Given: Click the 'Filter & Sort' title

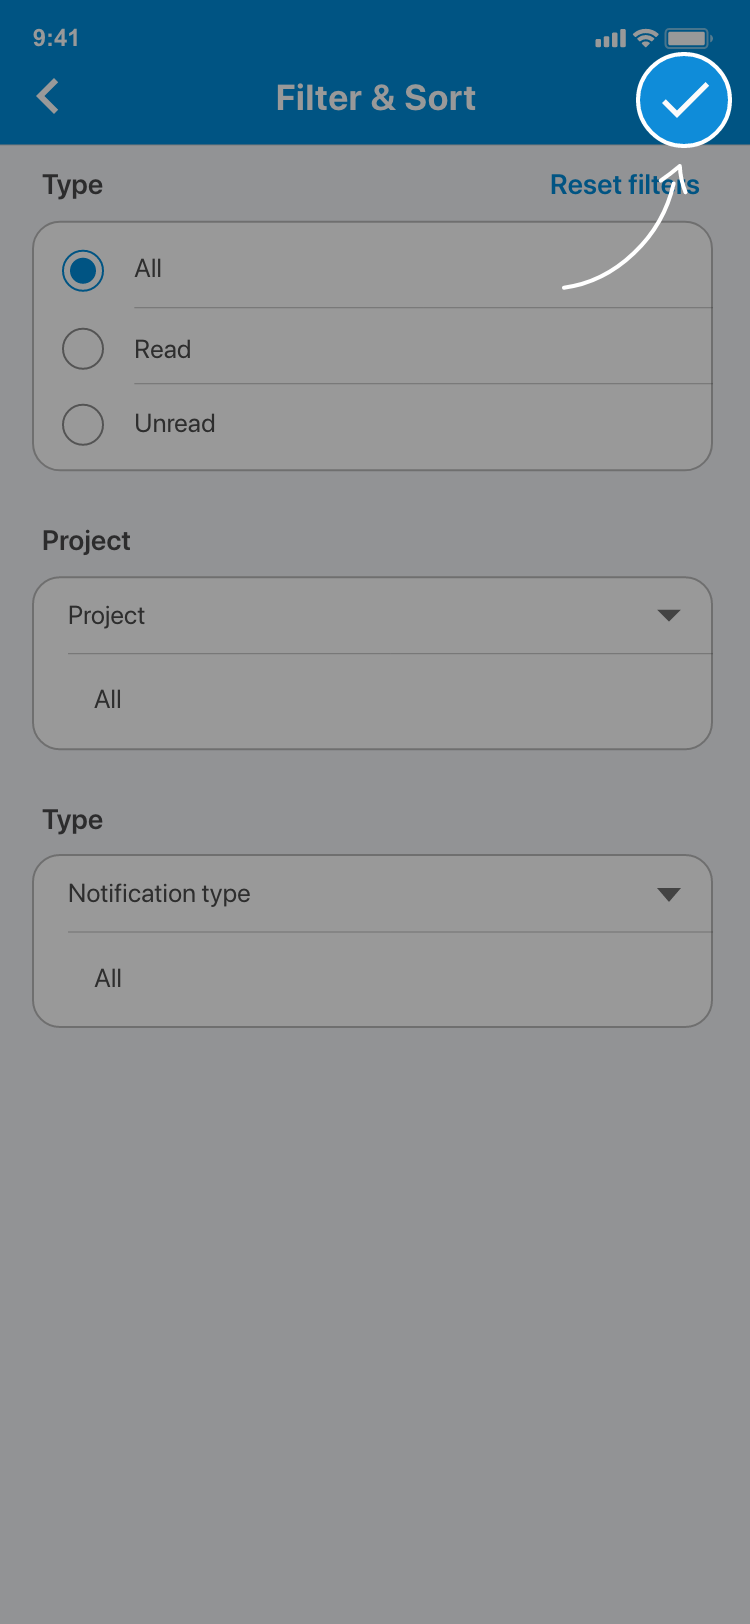Looking at the screenshot, I should [375, 98].
